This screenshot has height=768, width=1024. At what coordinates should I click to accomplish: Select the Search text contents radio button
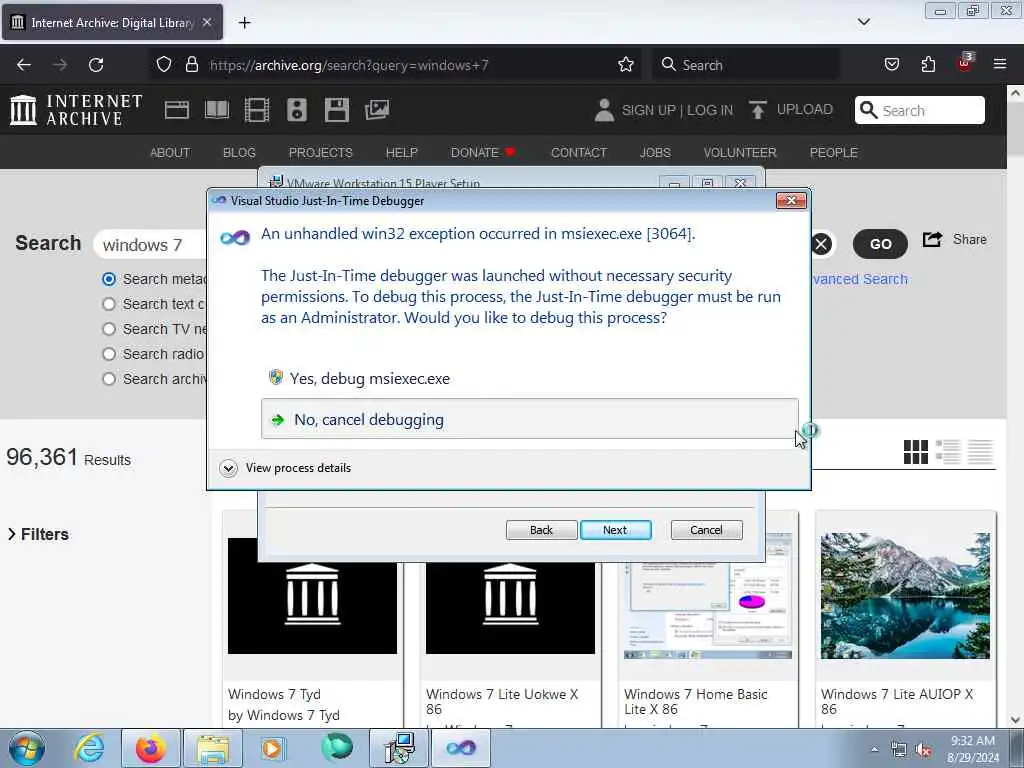(x=109, y=304)
